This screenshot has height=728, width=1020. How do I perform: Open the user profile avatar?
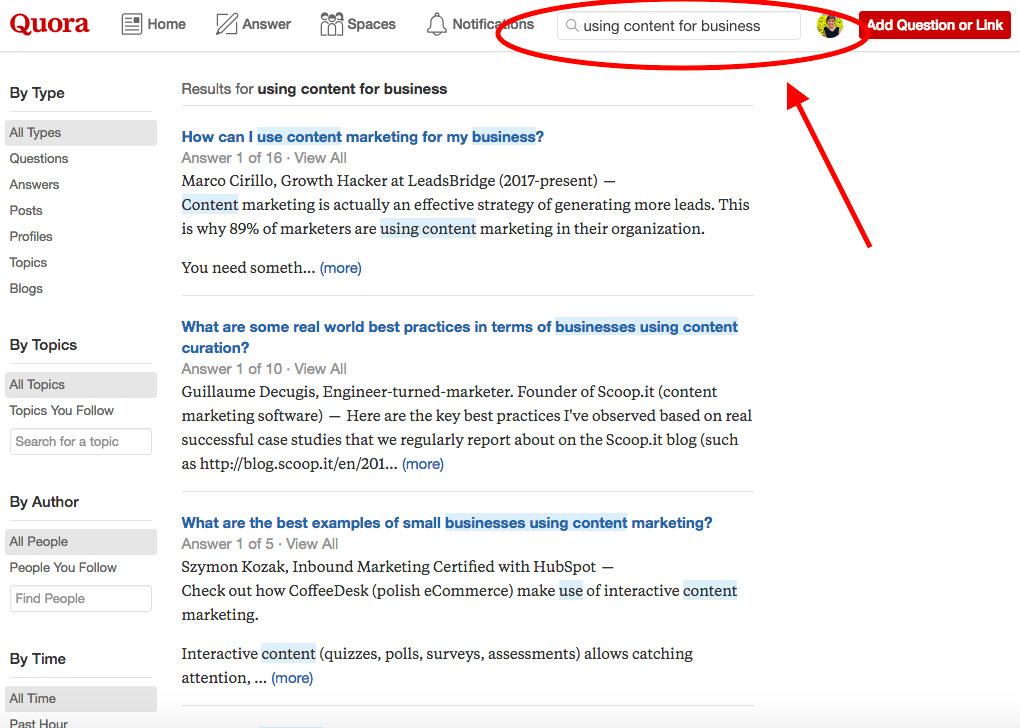click(829, 25)
